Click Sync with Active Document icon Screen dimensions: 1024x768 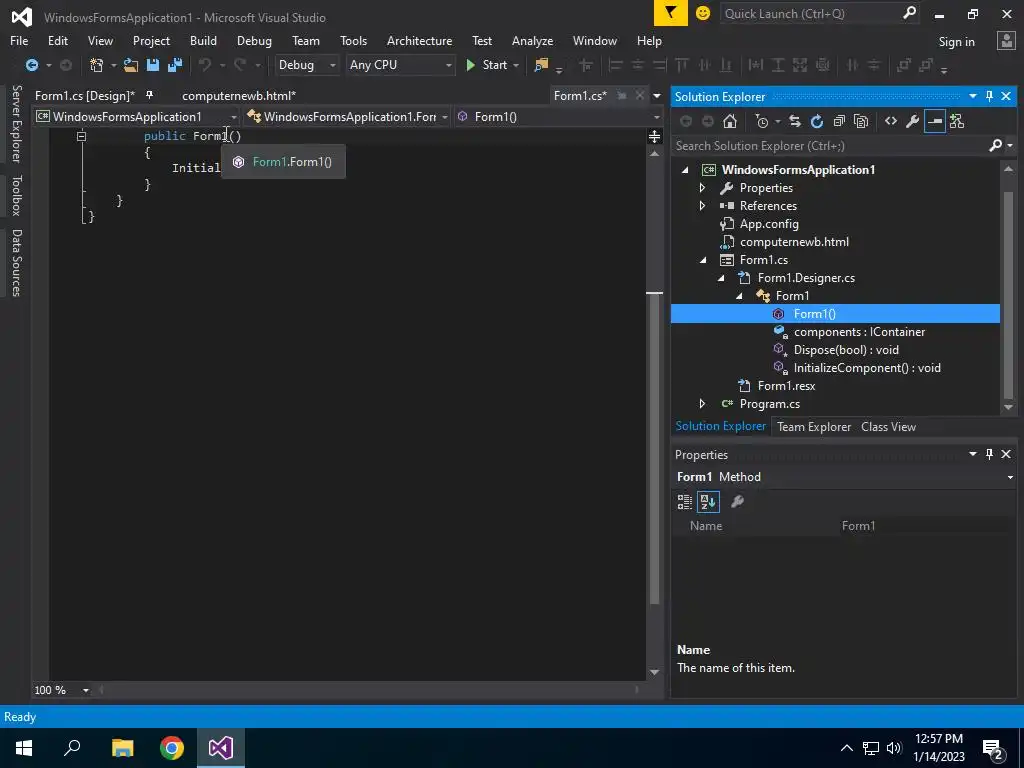point(795,121)
